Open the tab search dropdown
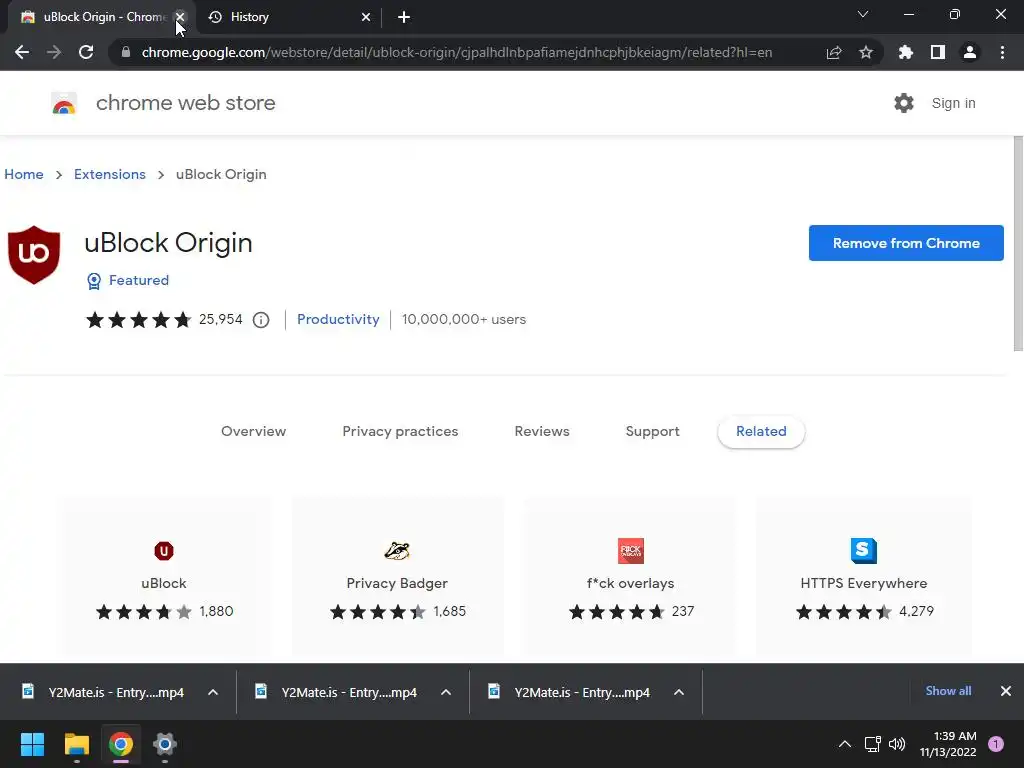Image resolution: width=1024 pixels, height=768 pixels. coord(863,14)
